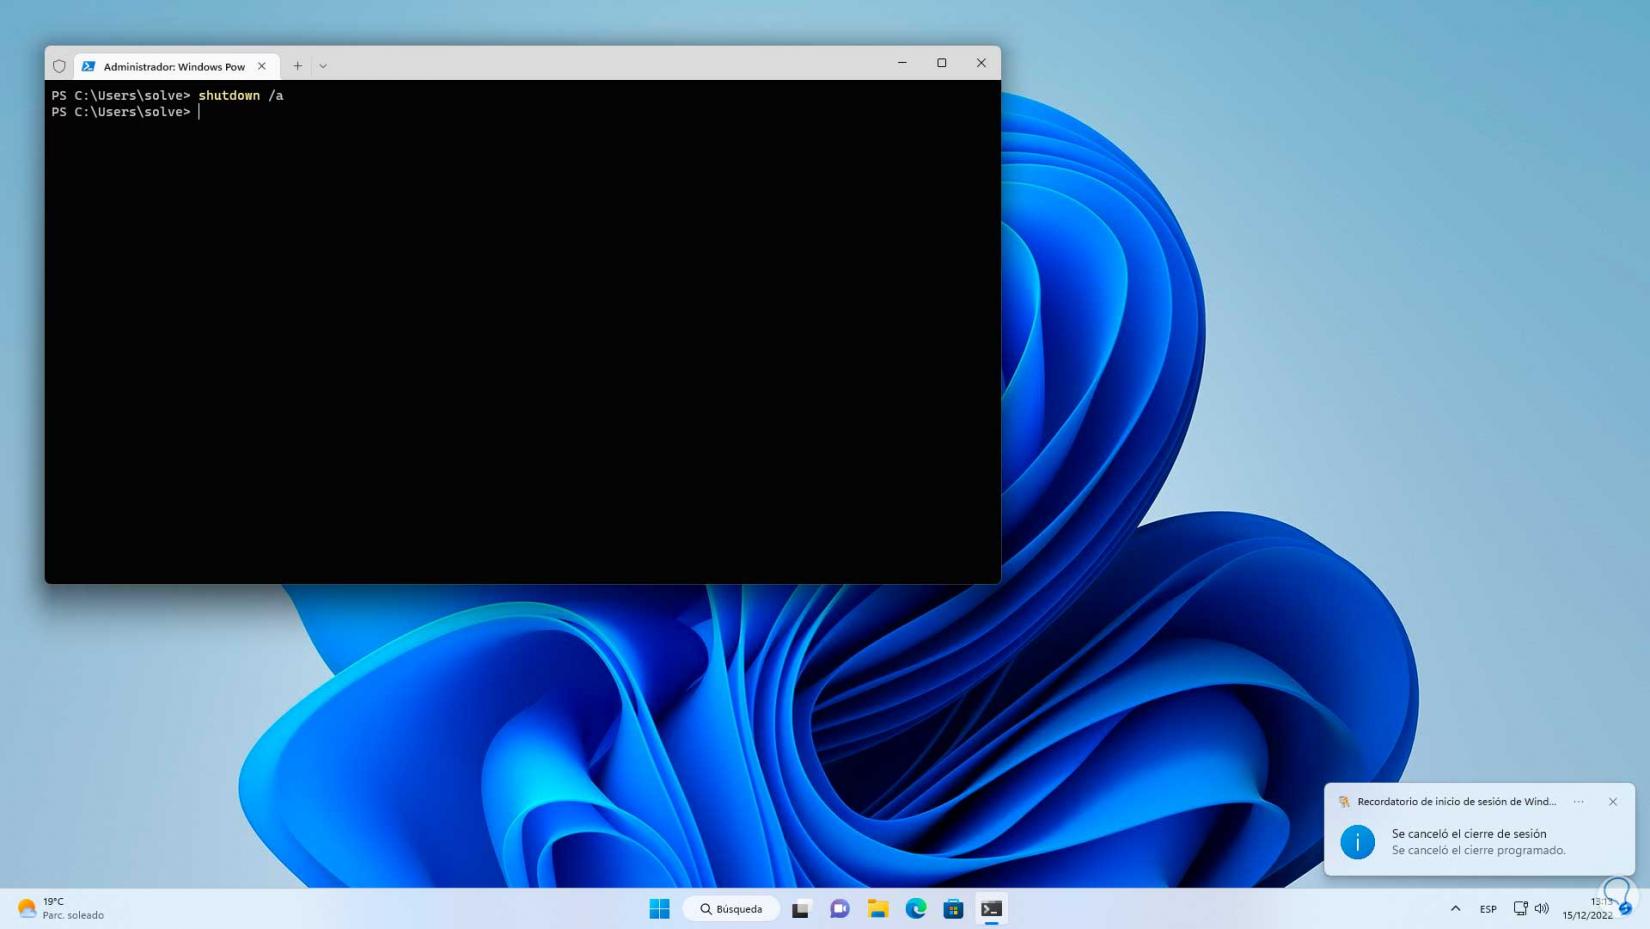Minimize the Windows Terminal window
1650x929 pixels.
coord(902,63)
